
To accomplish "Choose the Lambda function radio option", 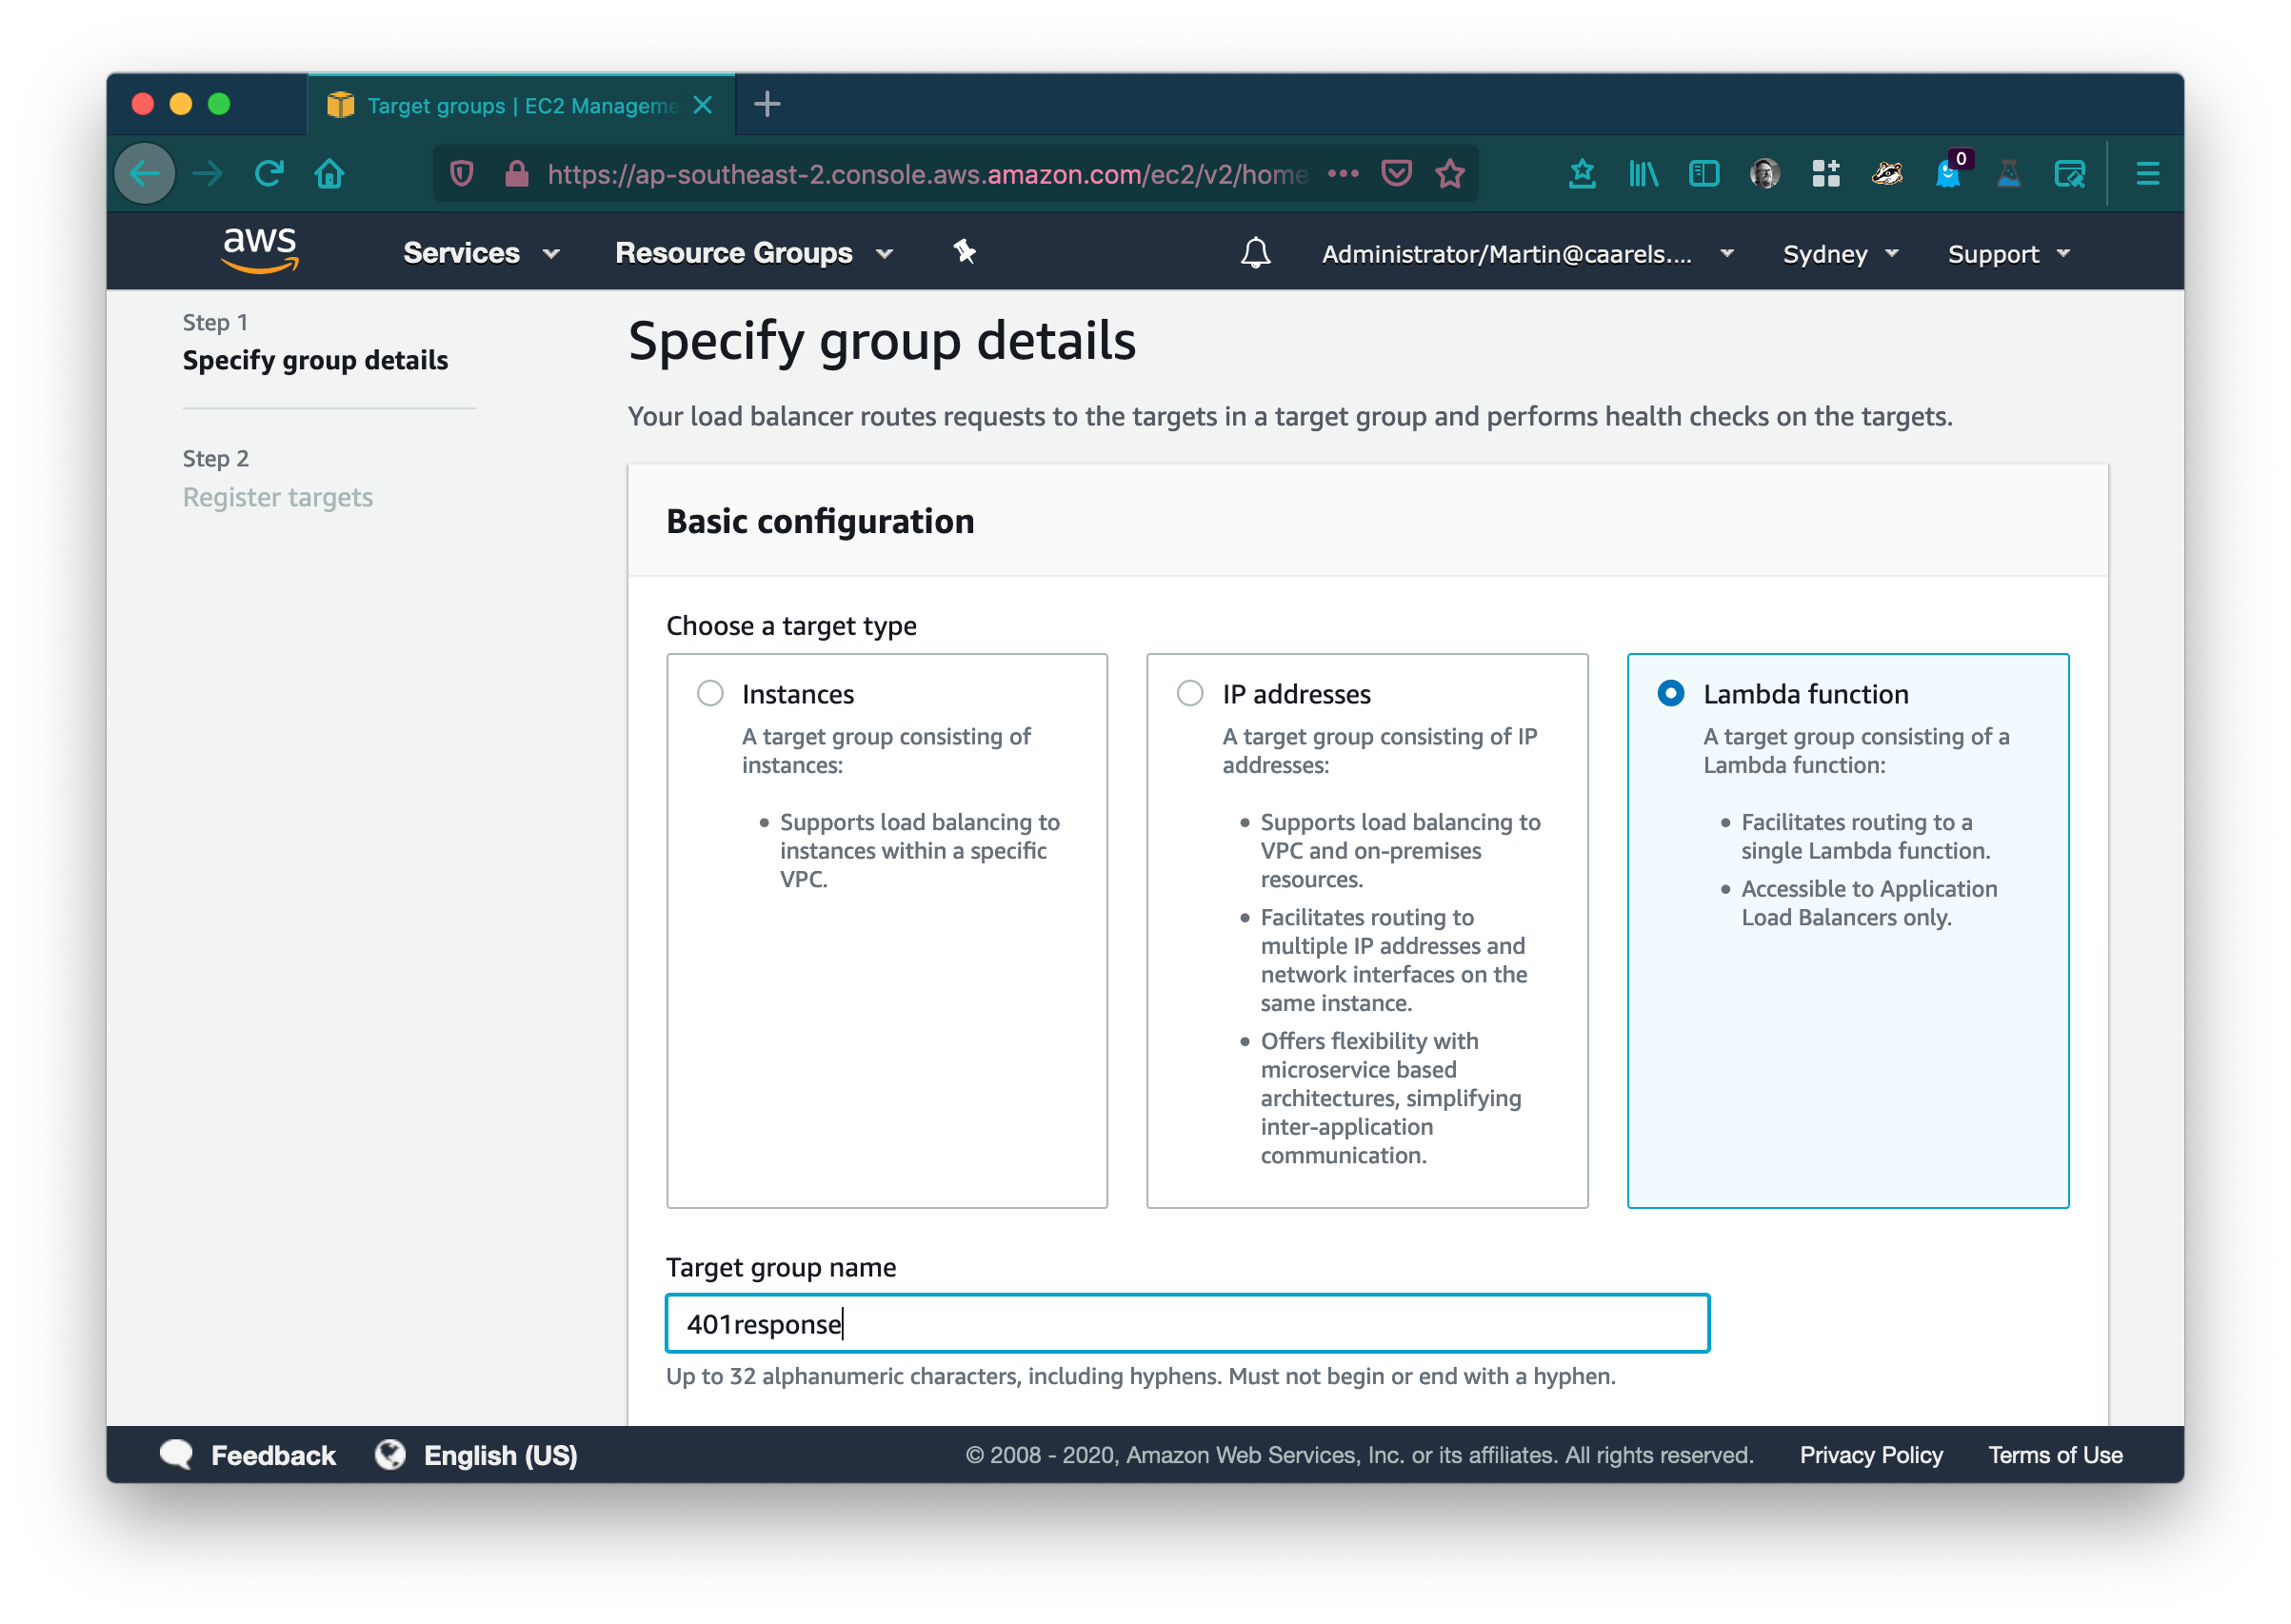I will [1670, 693].
